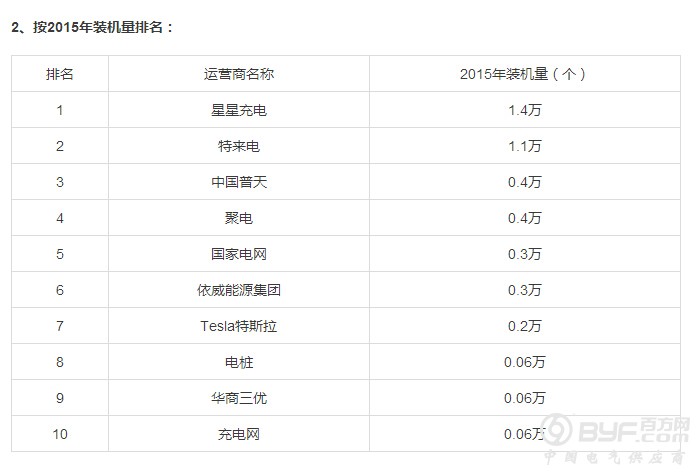The height and width of the screenshot is (475, 700).
Task: Select the 0.2万 value for Tesla特斯拉
Action: click(525, 326)
